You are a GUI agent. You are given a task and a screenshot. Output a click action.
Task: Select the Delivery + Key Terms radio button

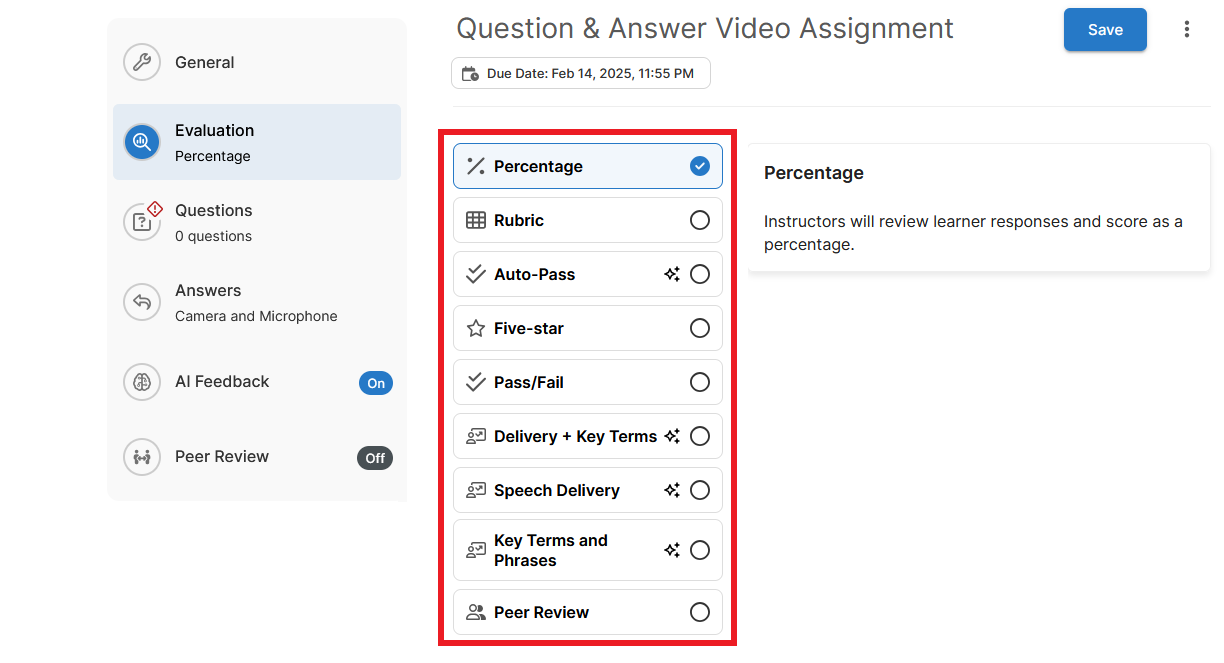[x=700, y=436]
